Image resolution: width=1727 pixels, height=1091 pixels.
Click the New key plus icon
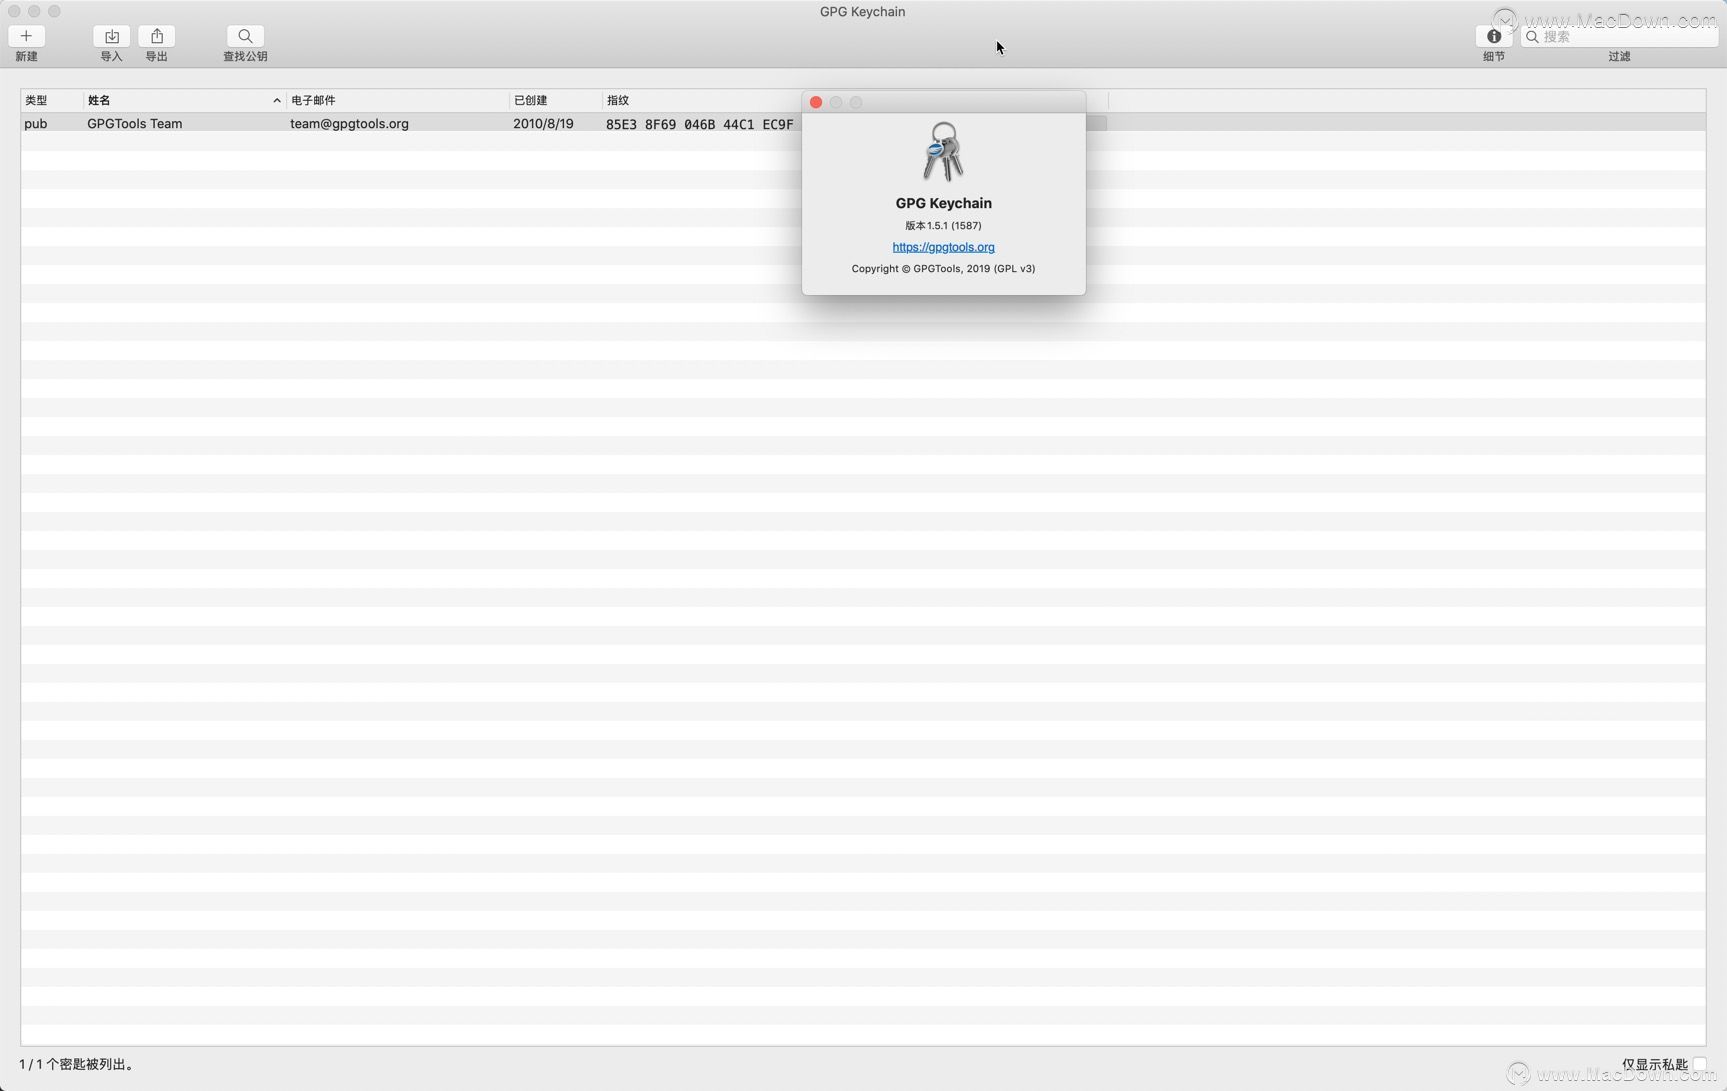click(x=26, y=36)
